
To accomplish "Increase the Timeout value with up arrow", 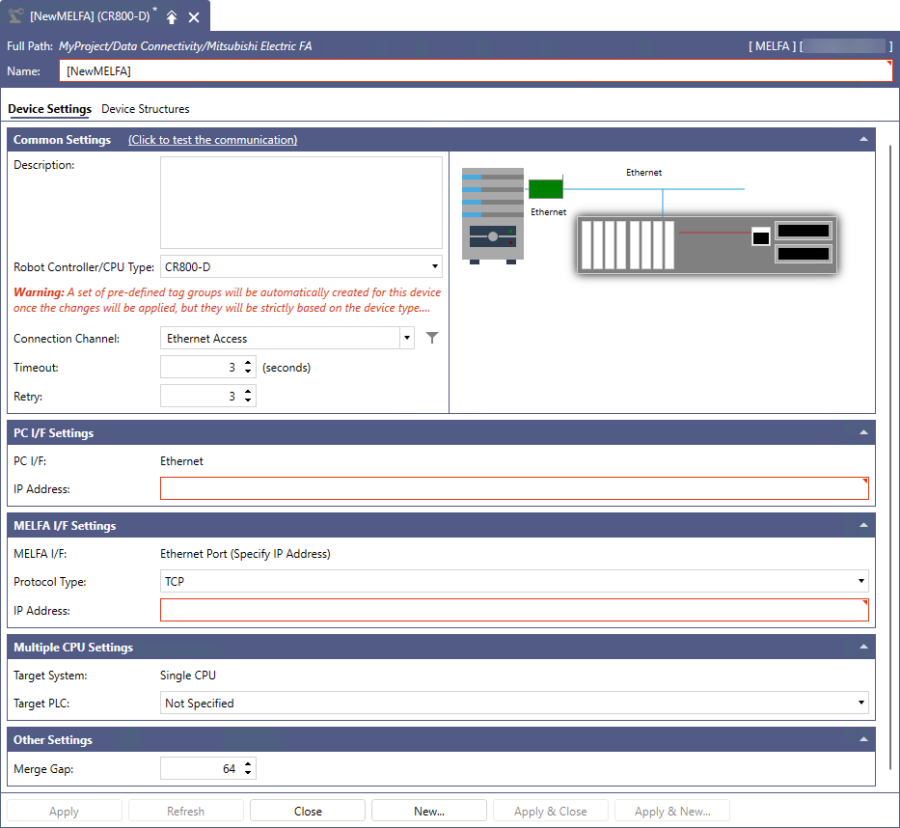I will tap(248, 363).
